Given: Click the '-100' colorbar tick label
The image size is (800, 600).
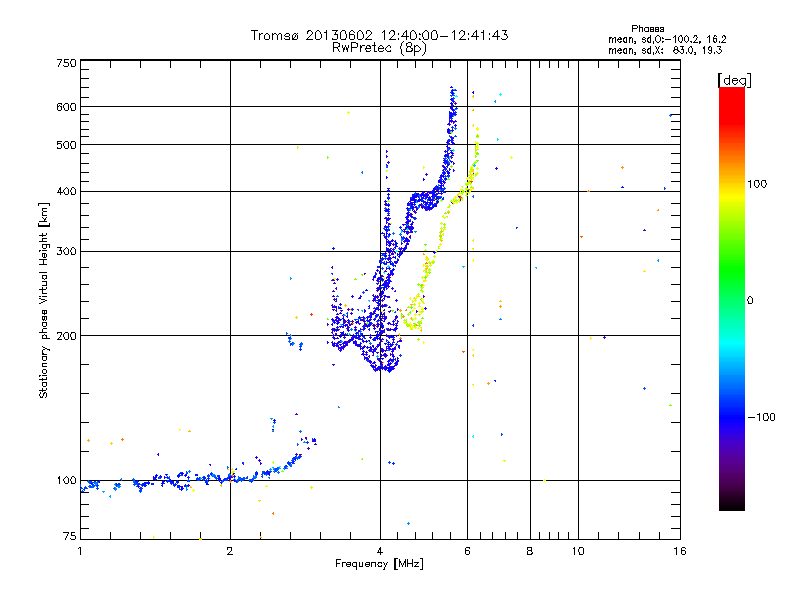Looking at the screenshot, I should click(x=761, y=417).
